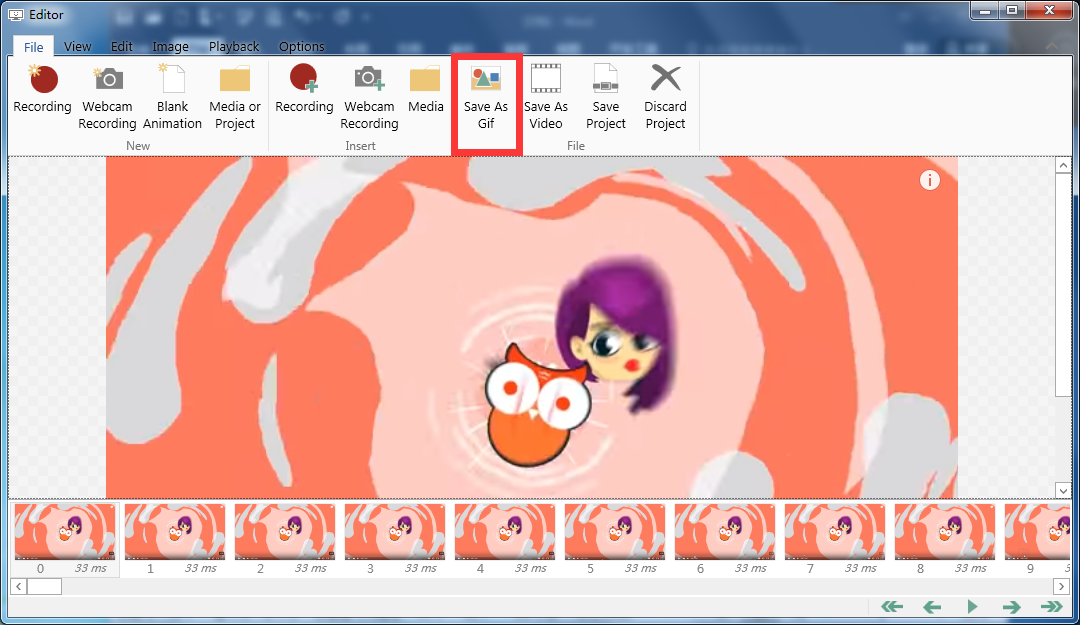Viewport: 1080px width, 625px height.
Task: Discard the current project
Action: 665,80
